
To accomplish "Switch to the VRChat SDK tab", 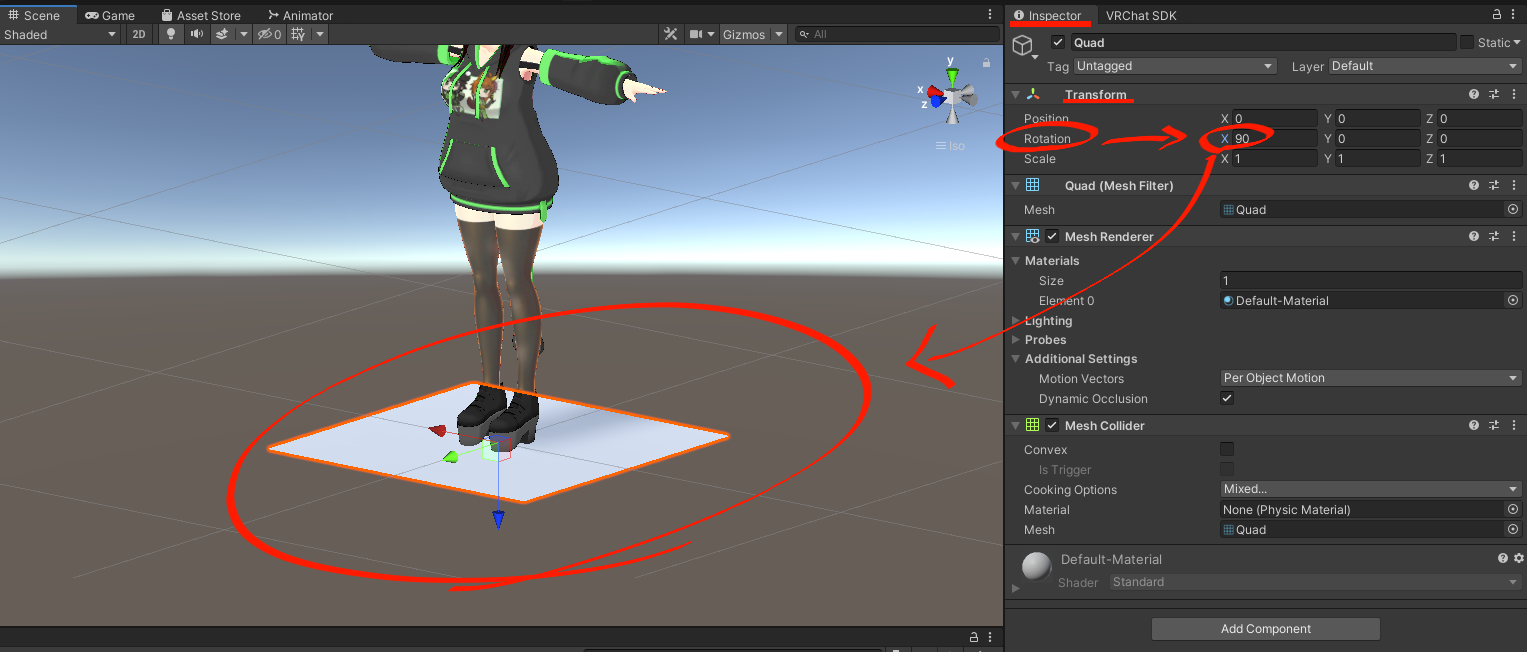I will coord(1140,16).
